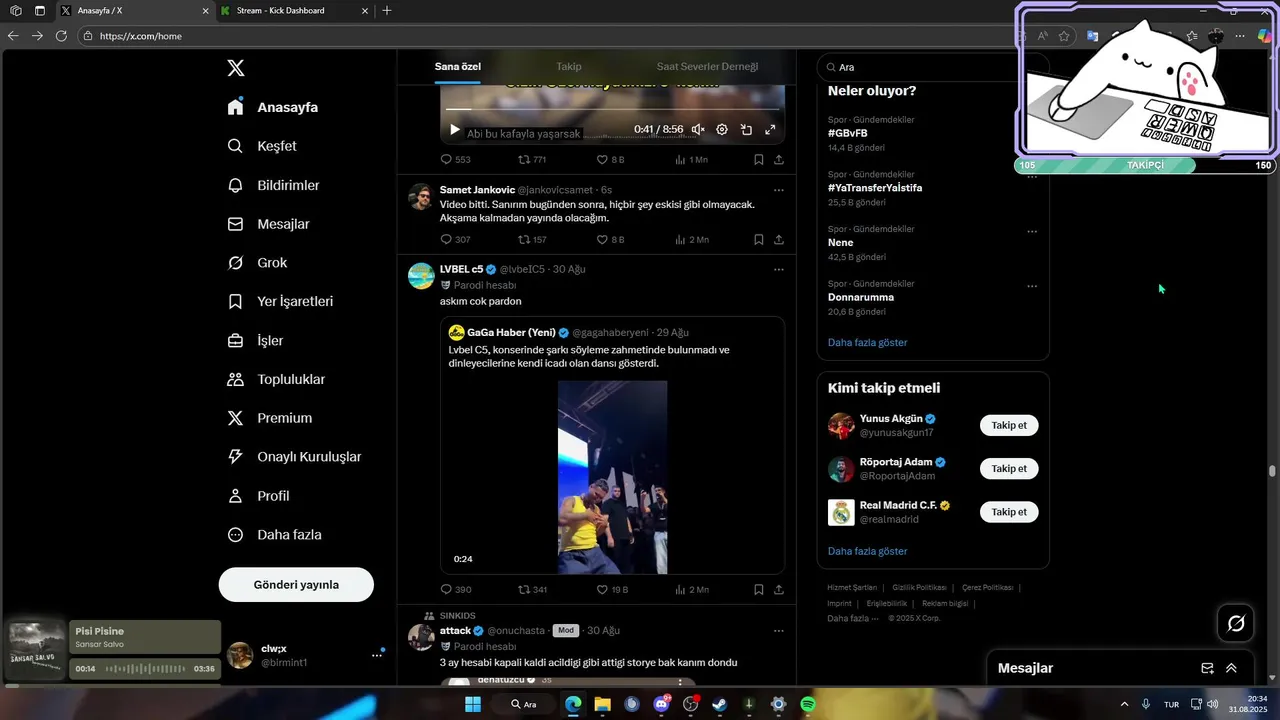
Task: Switch to Sana özel tab
Action: point(458,67)
